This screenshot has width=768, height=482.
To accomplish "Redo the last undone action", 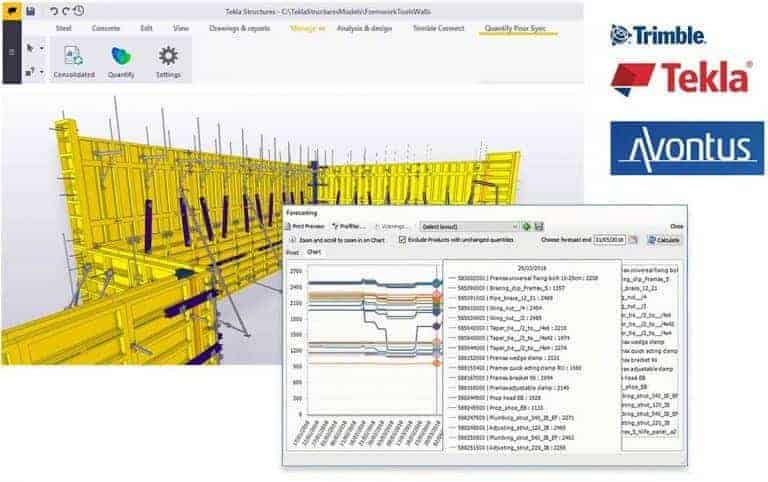I will (66, 11).
